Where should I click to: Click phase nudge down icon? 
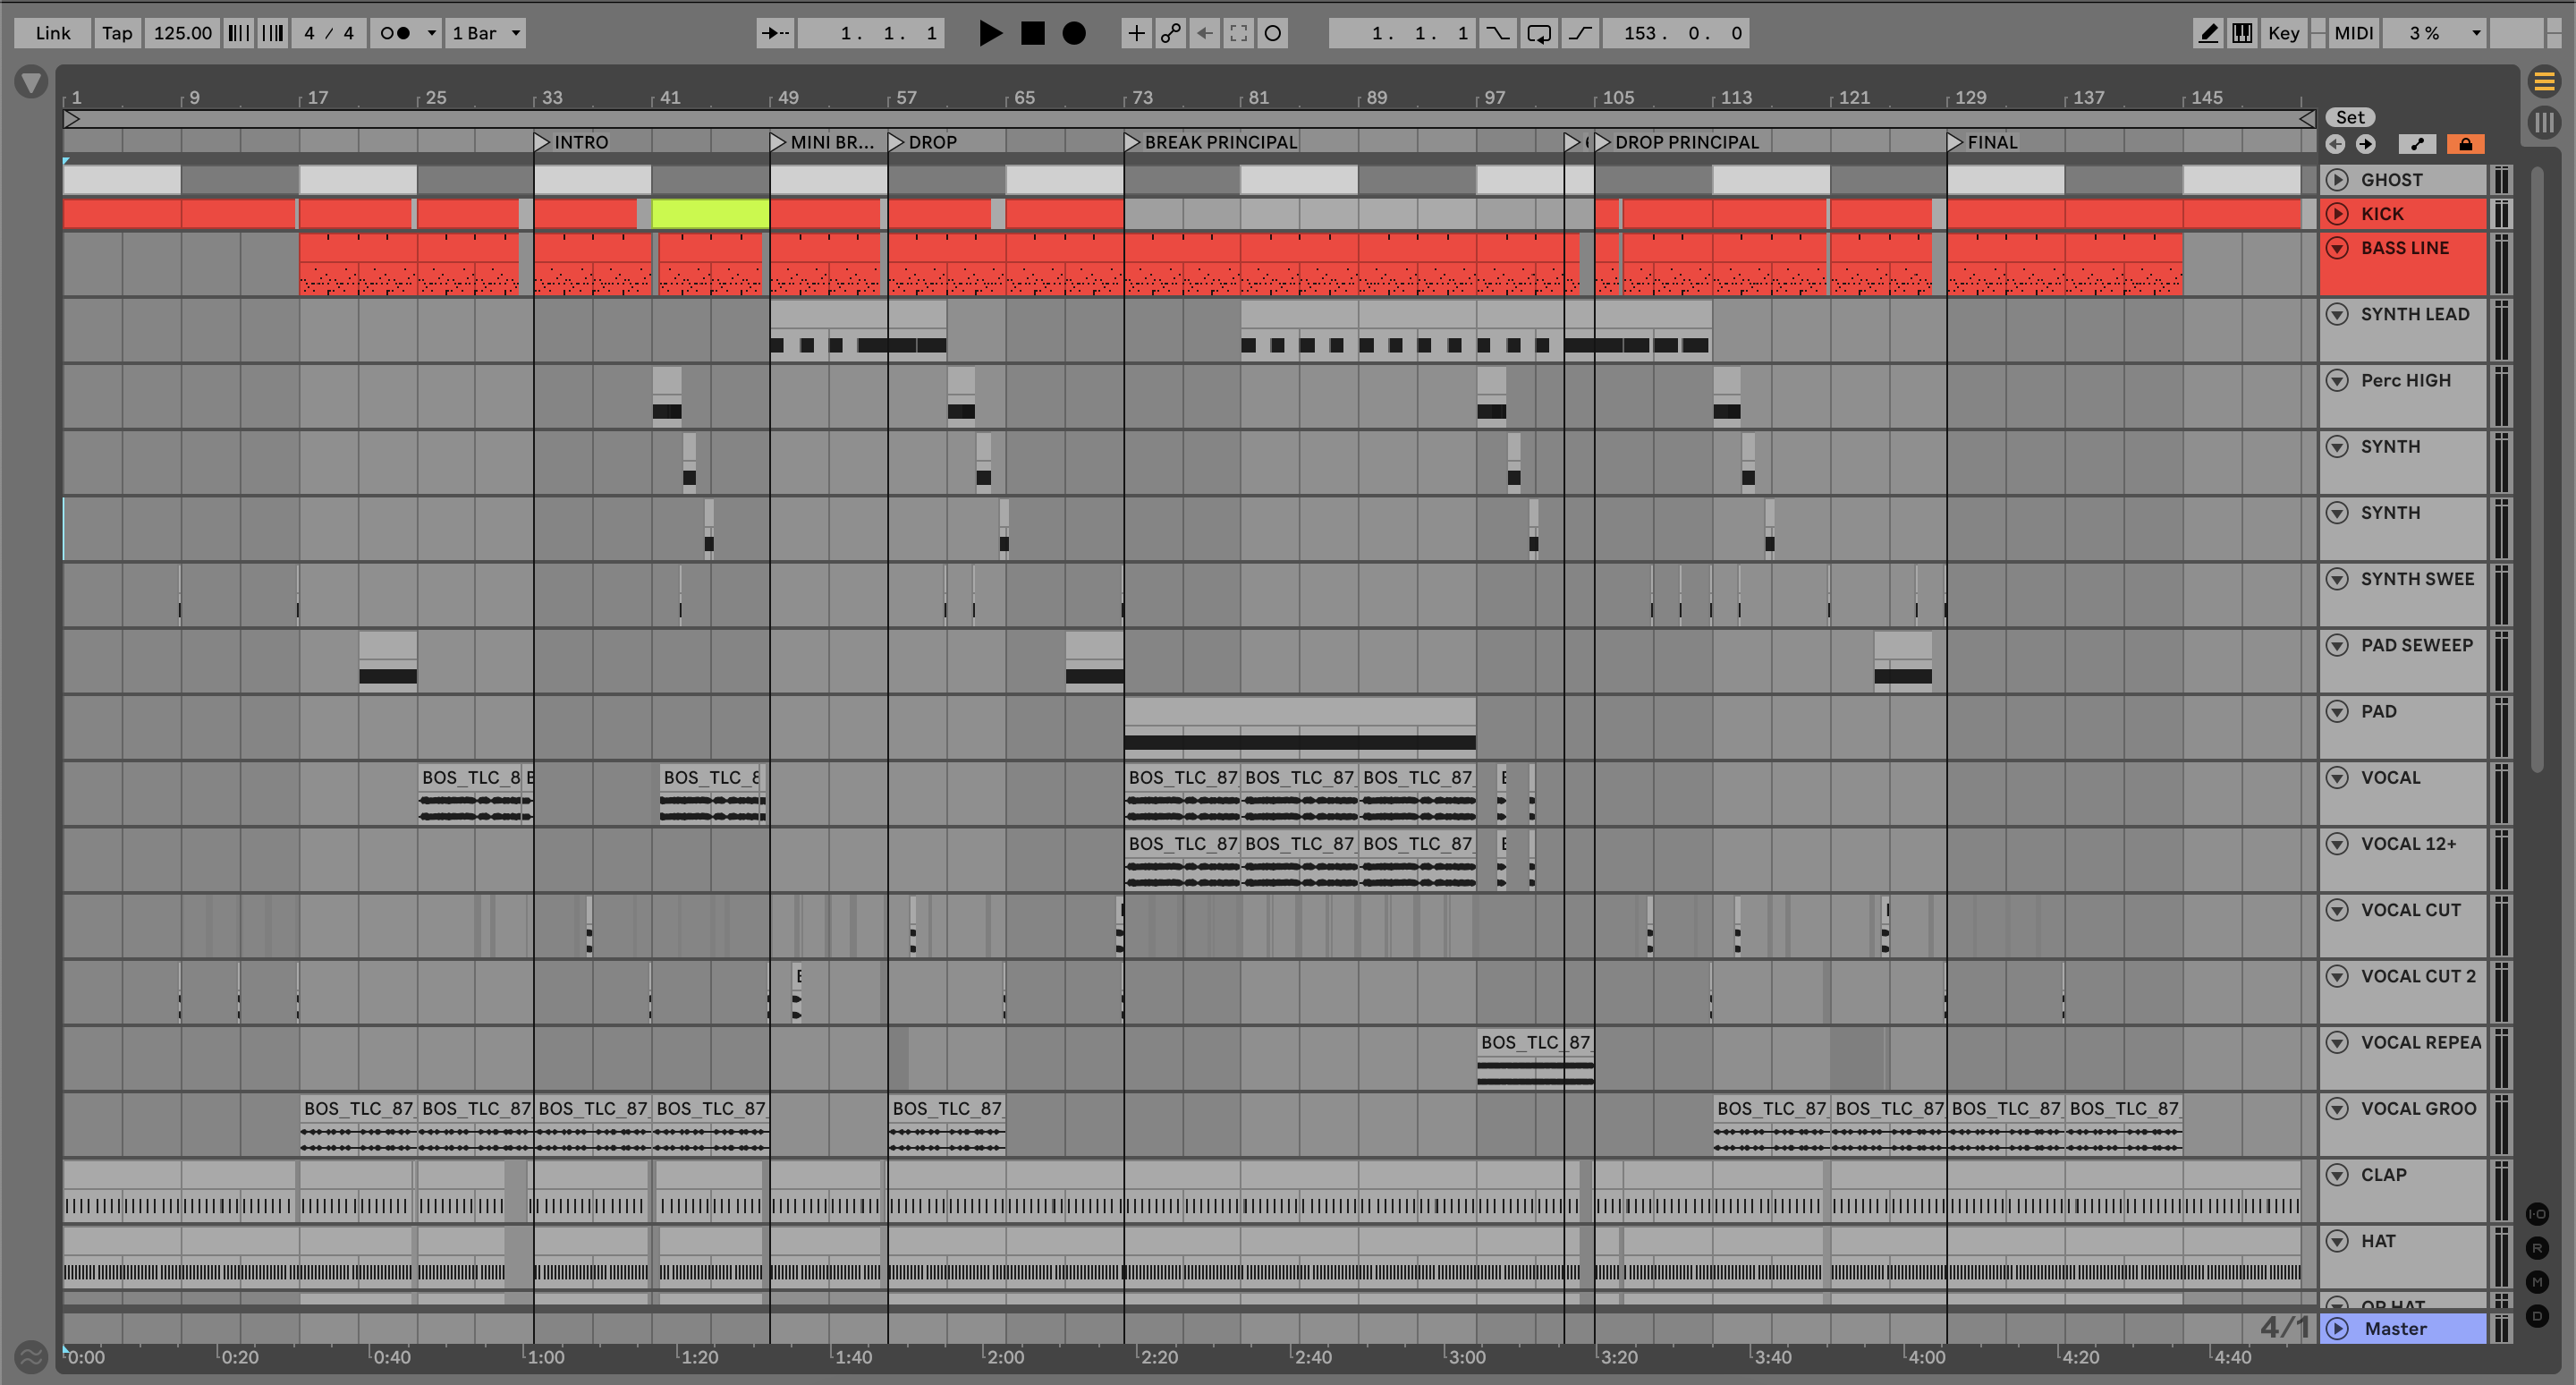pos(238,33)
